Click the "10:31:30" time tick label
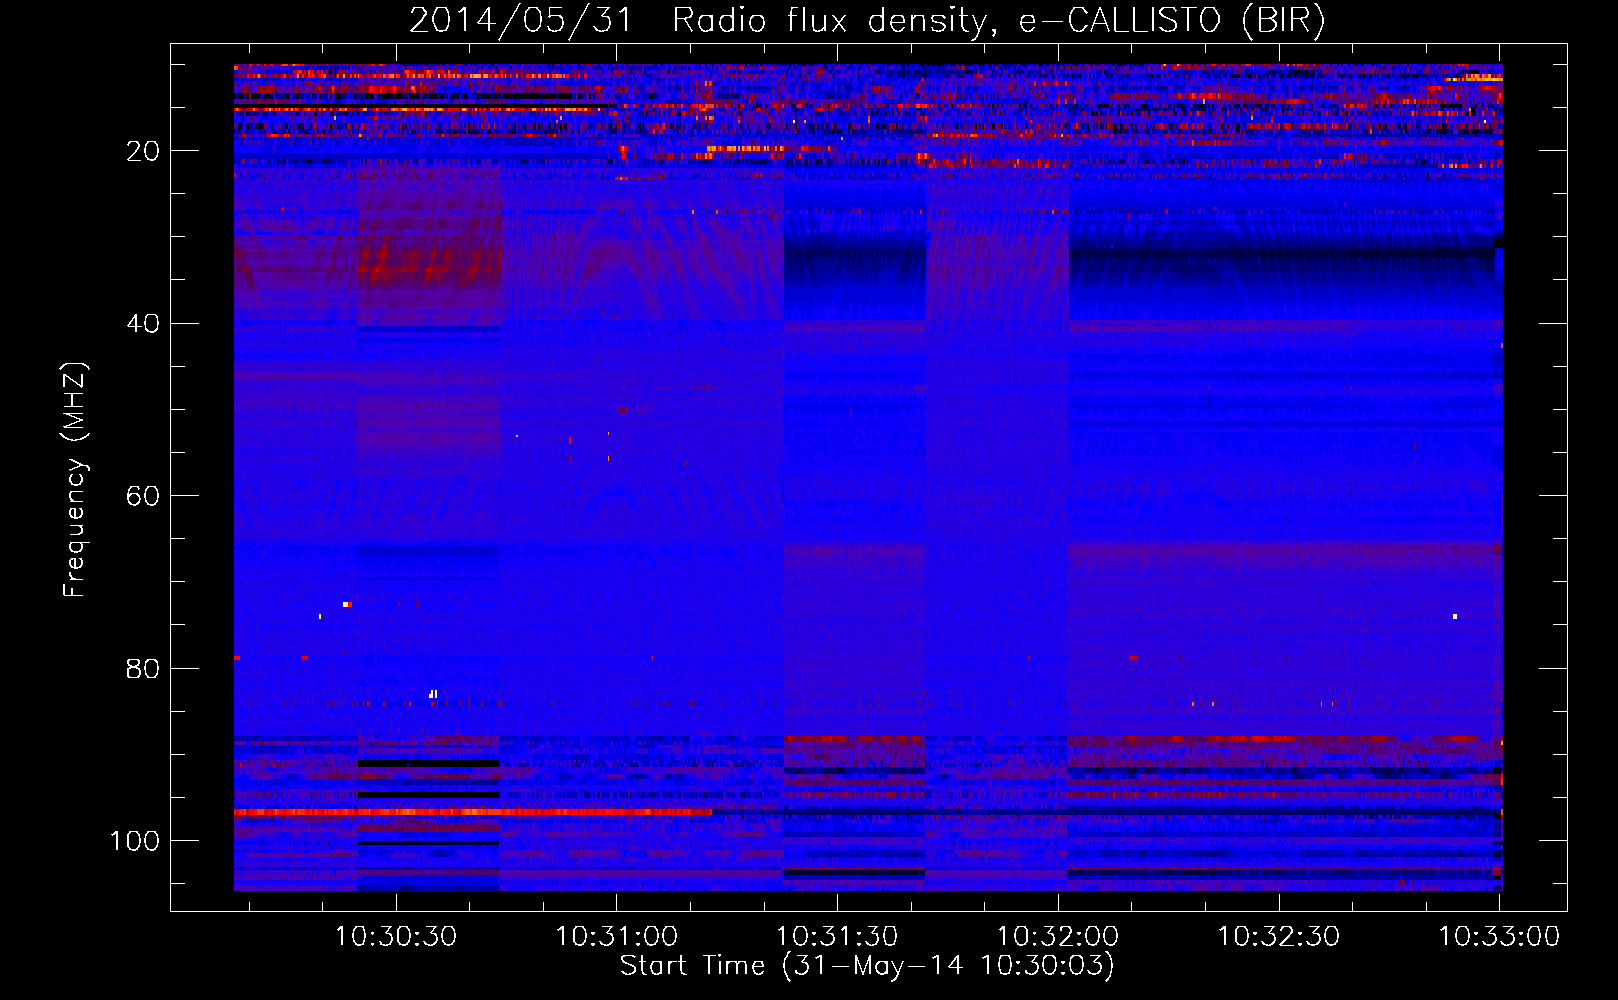This screenshot has height=1000, width=1618. coord(837,937)
